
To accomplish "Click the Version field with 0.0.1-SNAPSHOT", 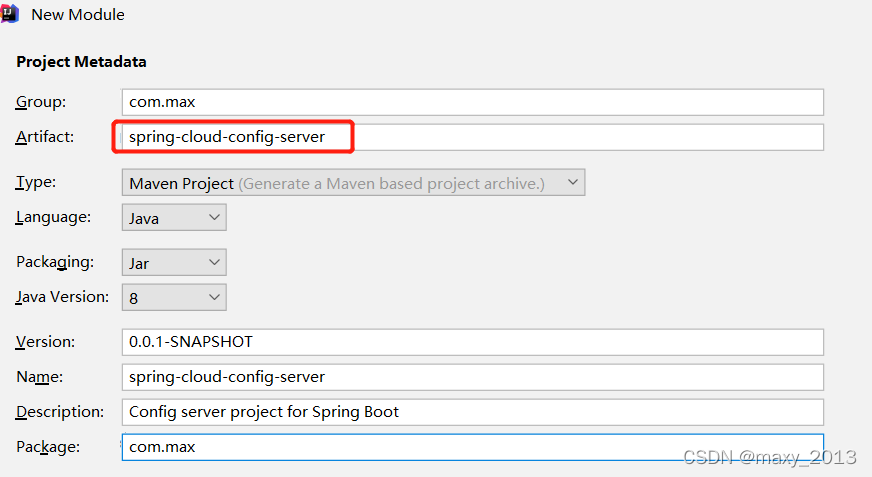I will click(472, 342).
